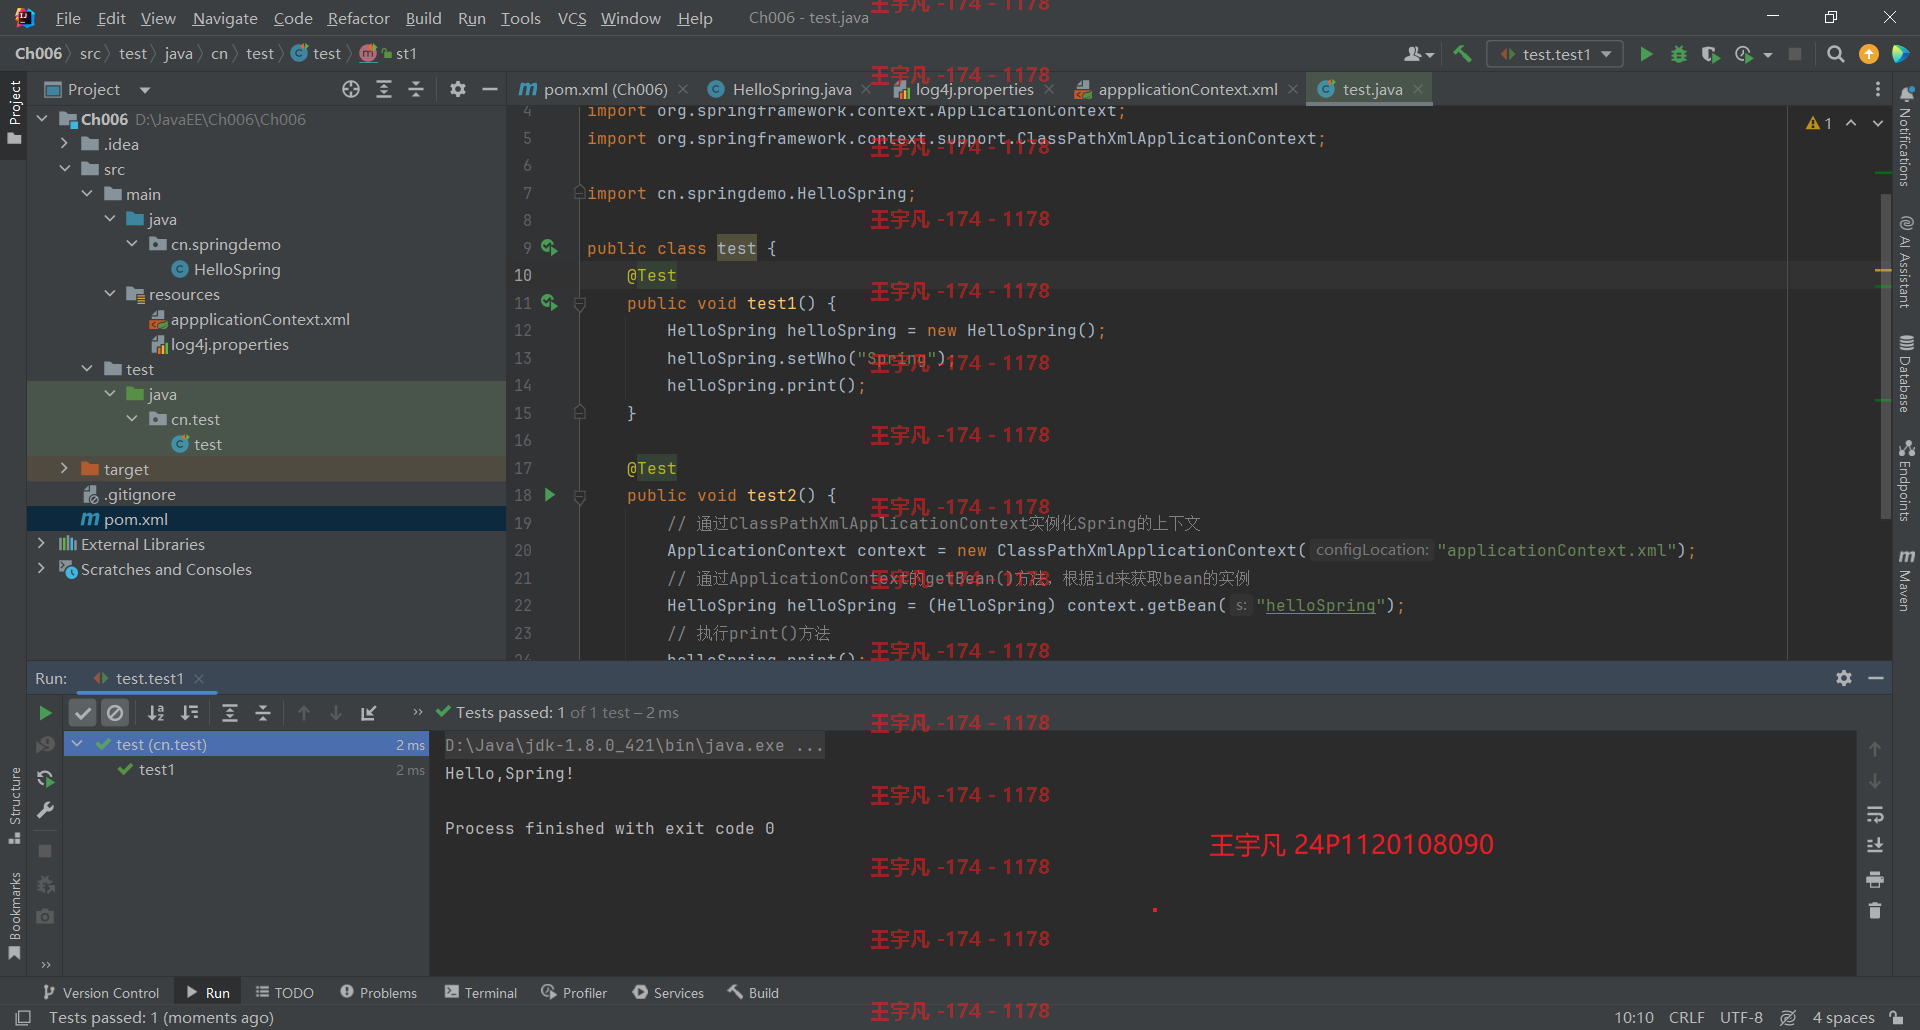Image resolution: width=1920 pixels, height=1030 pixels.
Task: Open Maven sidebar panel
Action: pos(1906,579)
